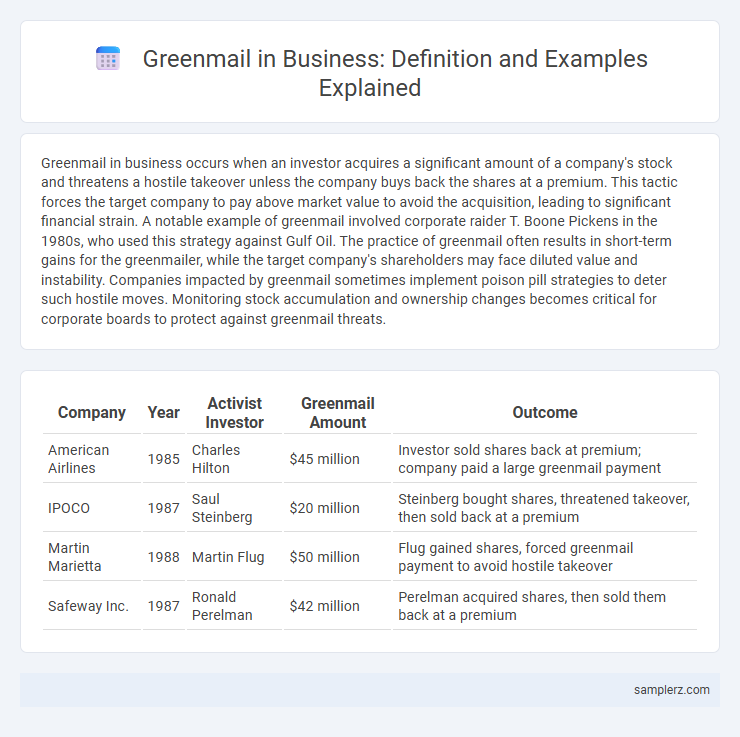Click year 1987 in the Safeway row

[x=163, y=606]
